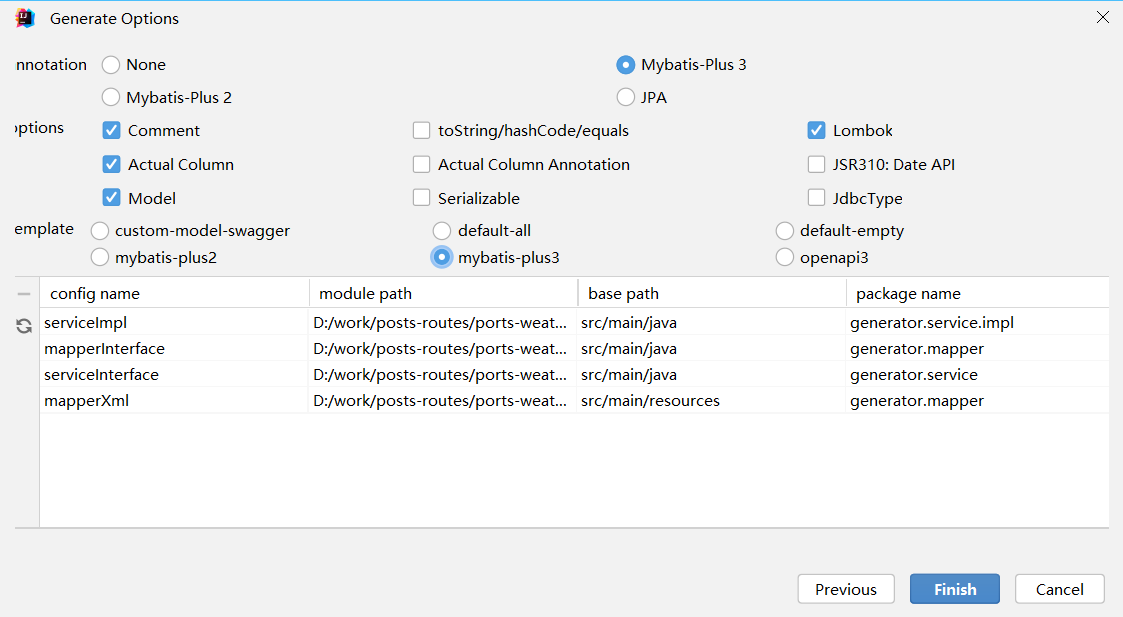The width and height of the screenshot is (1123, 617).
Task: Click the generator.service.impl package cell
Action: (x=977, y=322)
